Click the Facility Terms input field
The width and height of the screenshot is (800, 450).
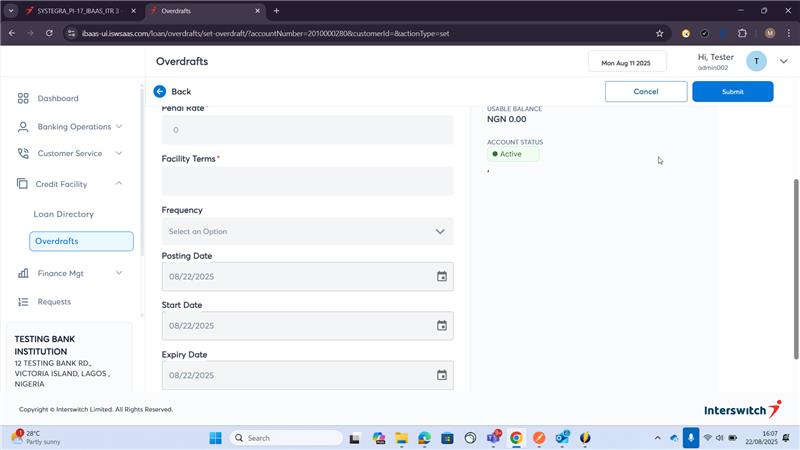pos(307,181)
